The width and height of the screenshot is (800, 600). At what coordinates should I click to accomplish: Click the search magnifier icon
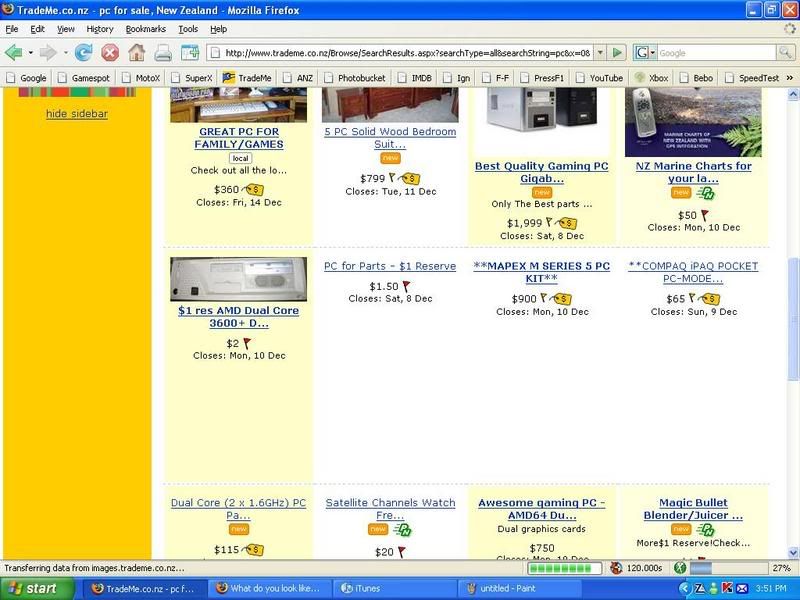(784, 53)
